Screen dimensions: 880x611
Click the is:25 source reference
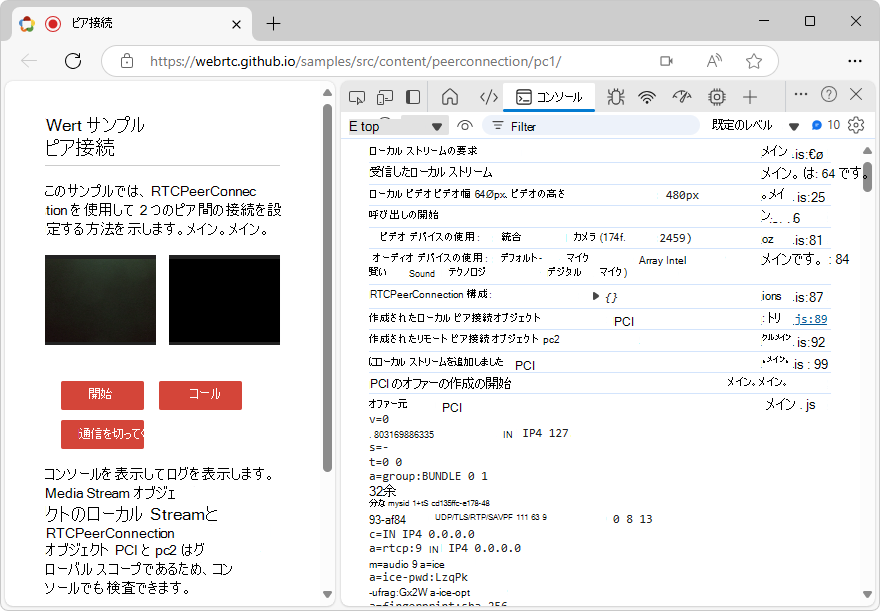coord(809,197)
